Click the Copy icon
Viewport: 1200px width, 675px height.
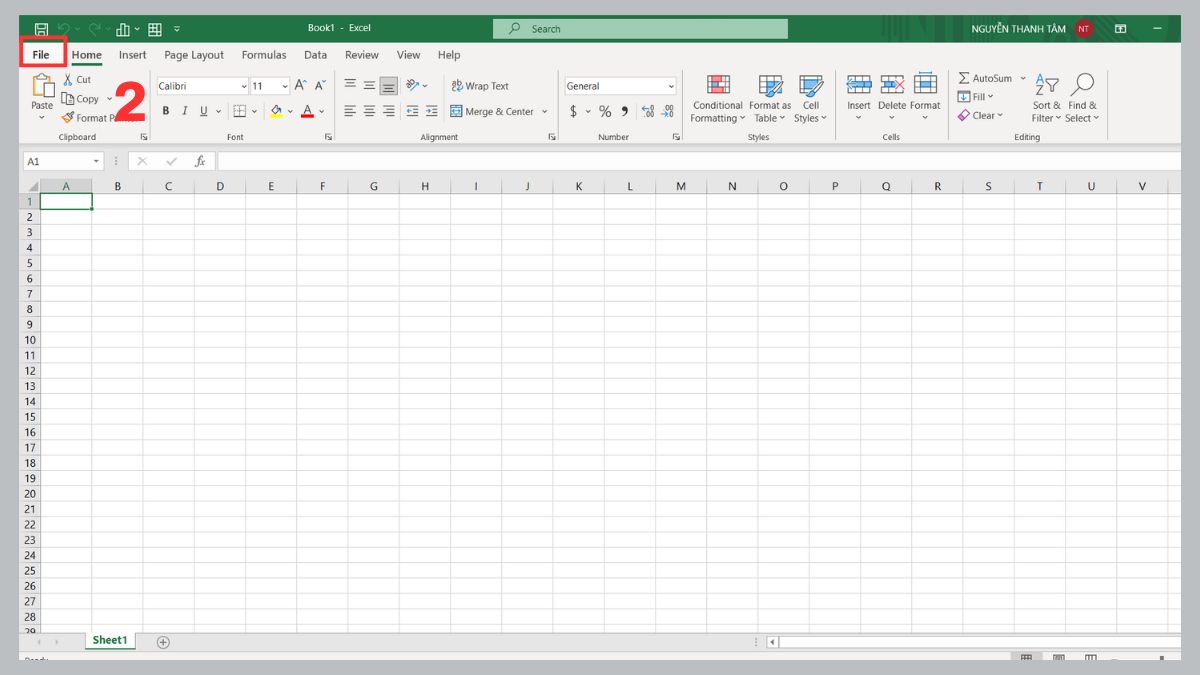pyautogui.click(x=68, y=99)
